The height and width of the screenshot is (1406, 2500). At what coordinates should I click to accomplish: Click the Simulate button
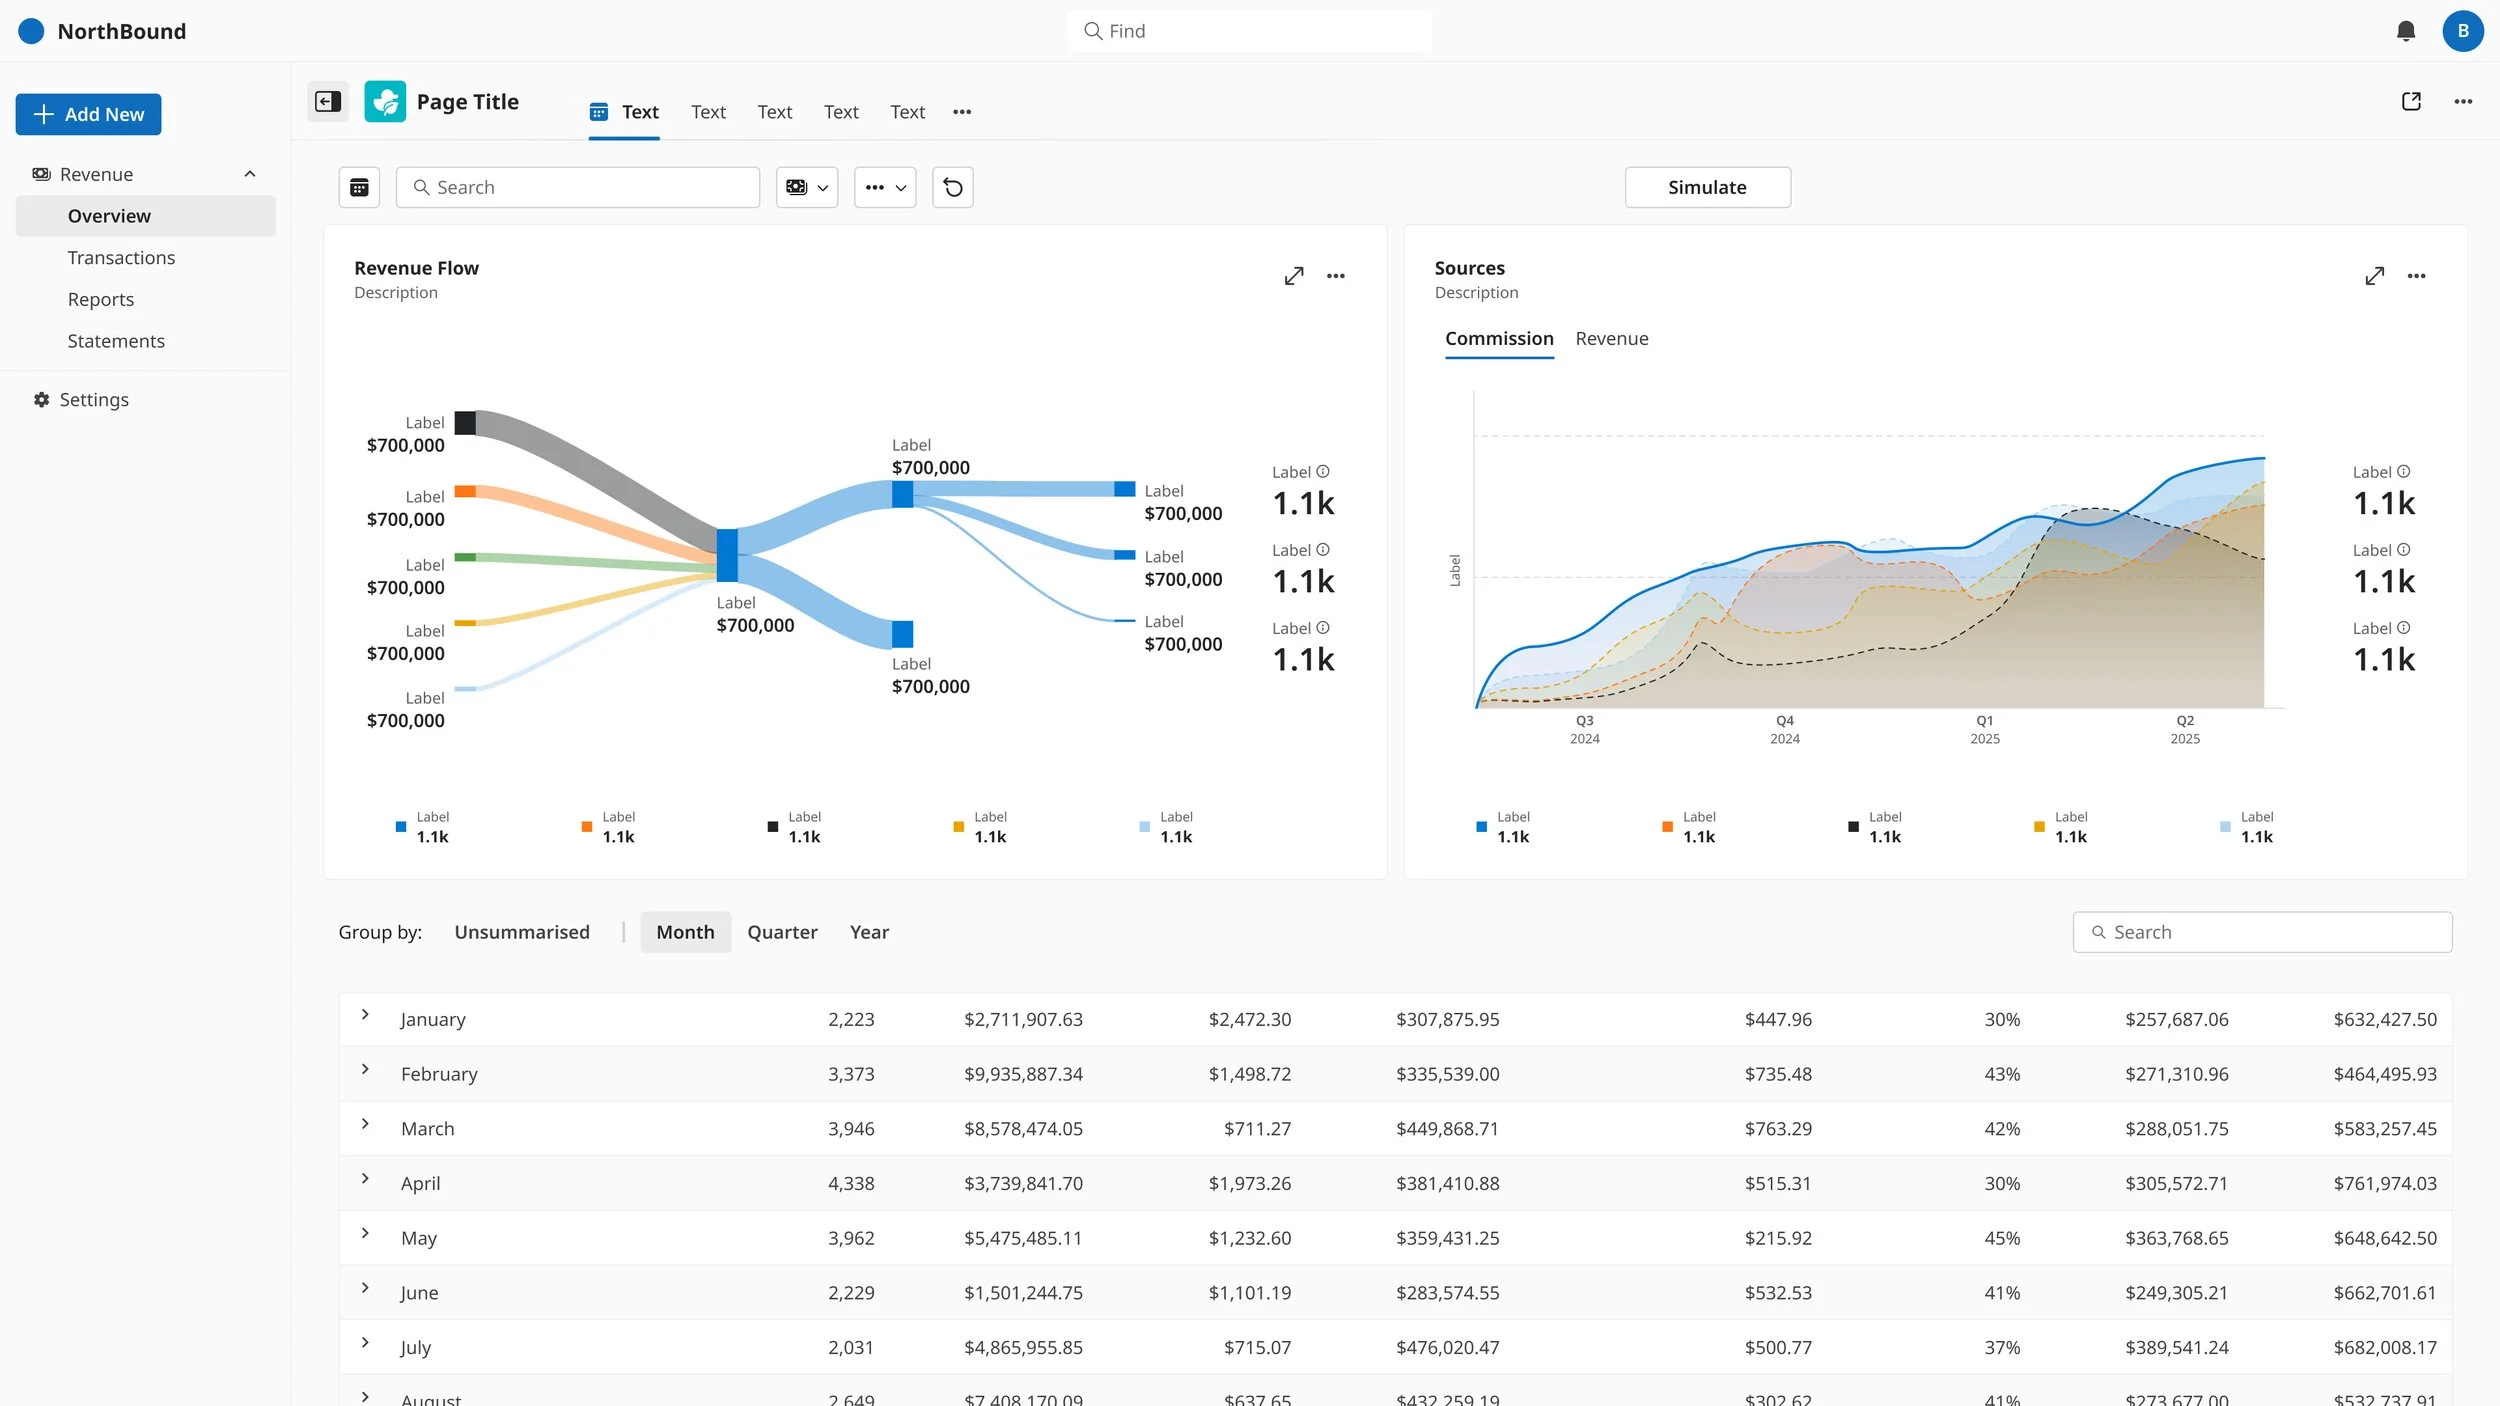1707,187
